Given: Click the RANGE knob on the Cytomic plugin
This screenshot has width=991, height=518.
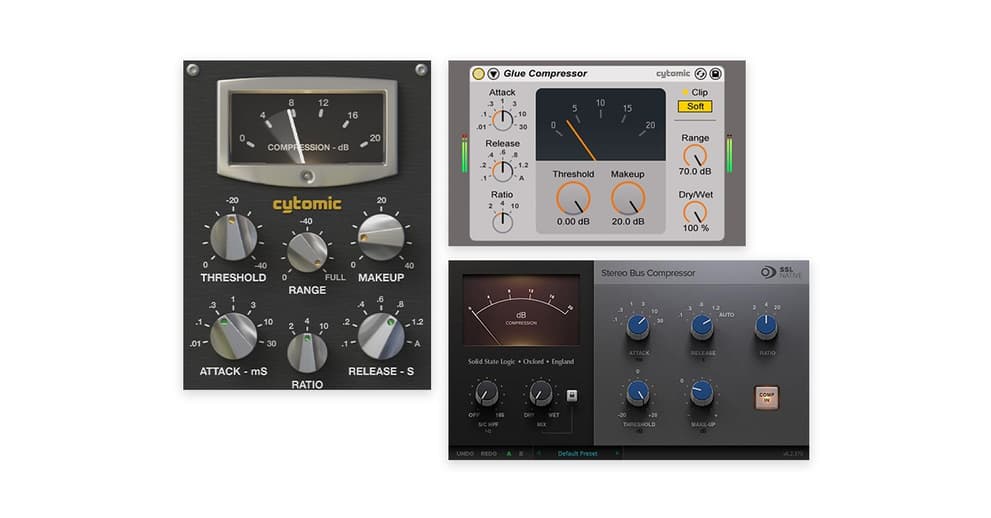Looking at the screenshot, I should [x=307, y=252].
